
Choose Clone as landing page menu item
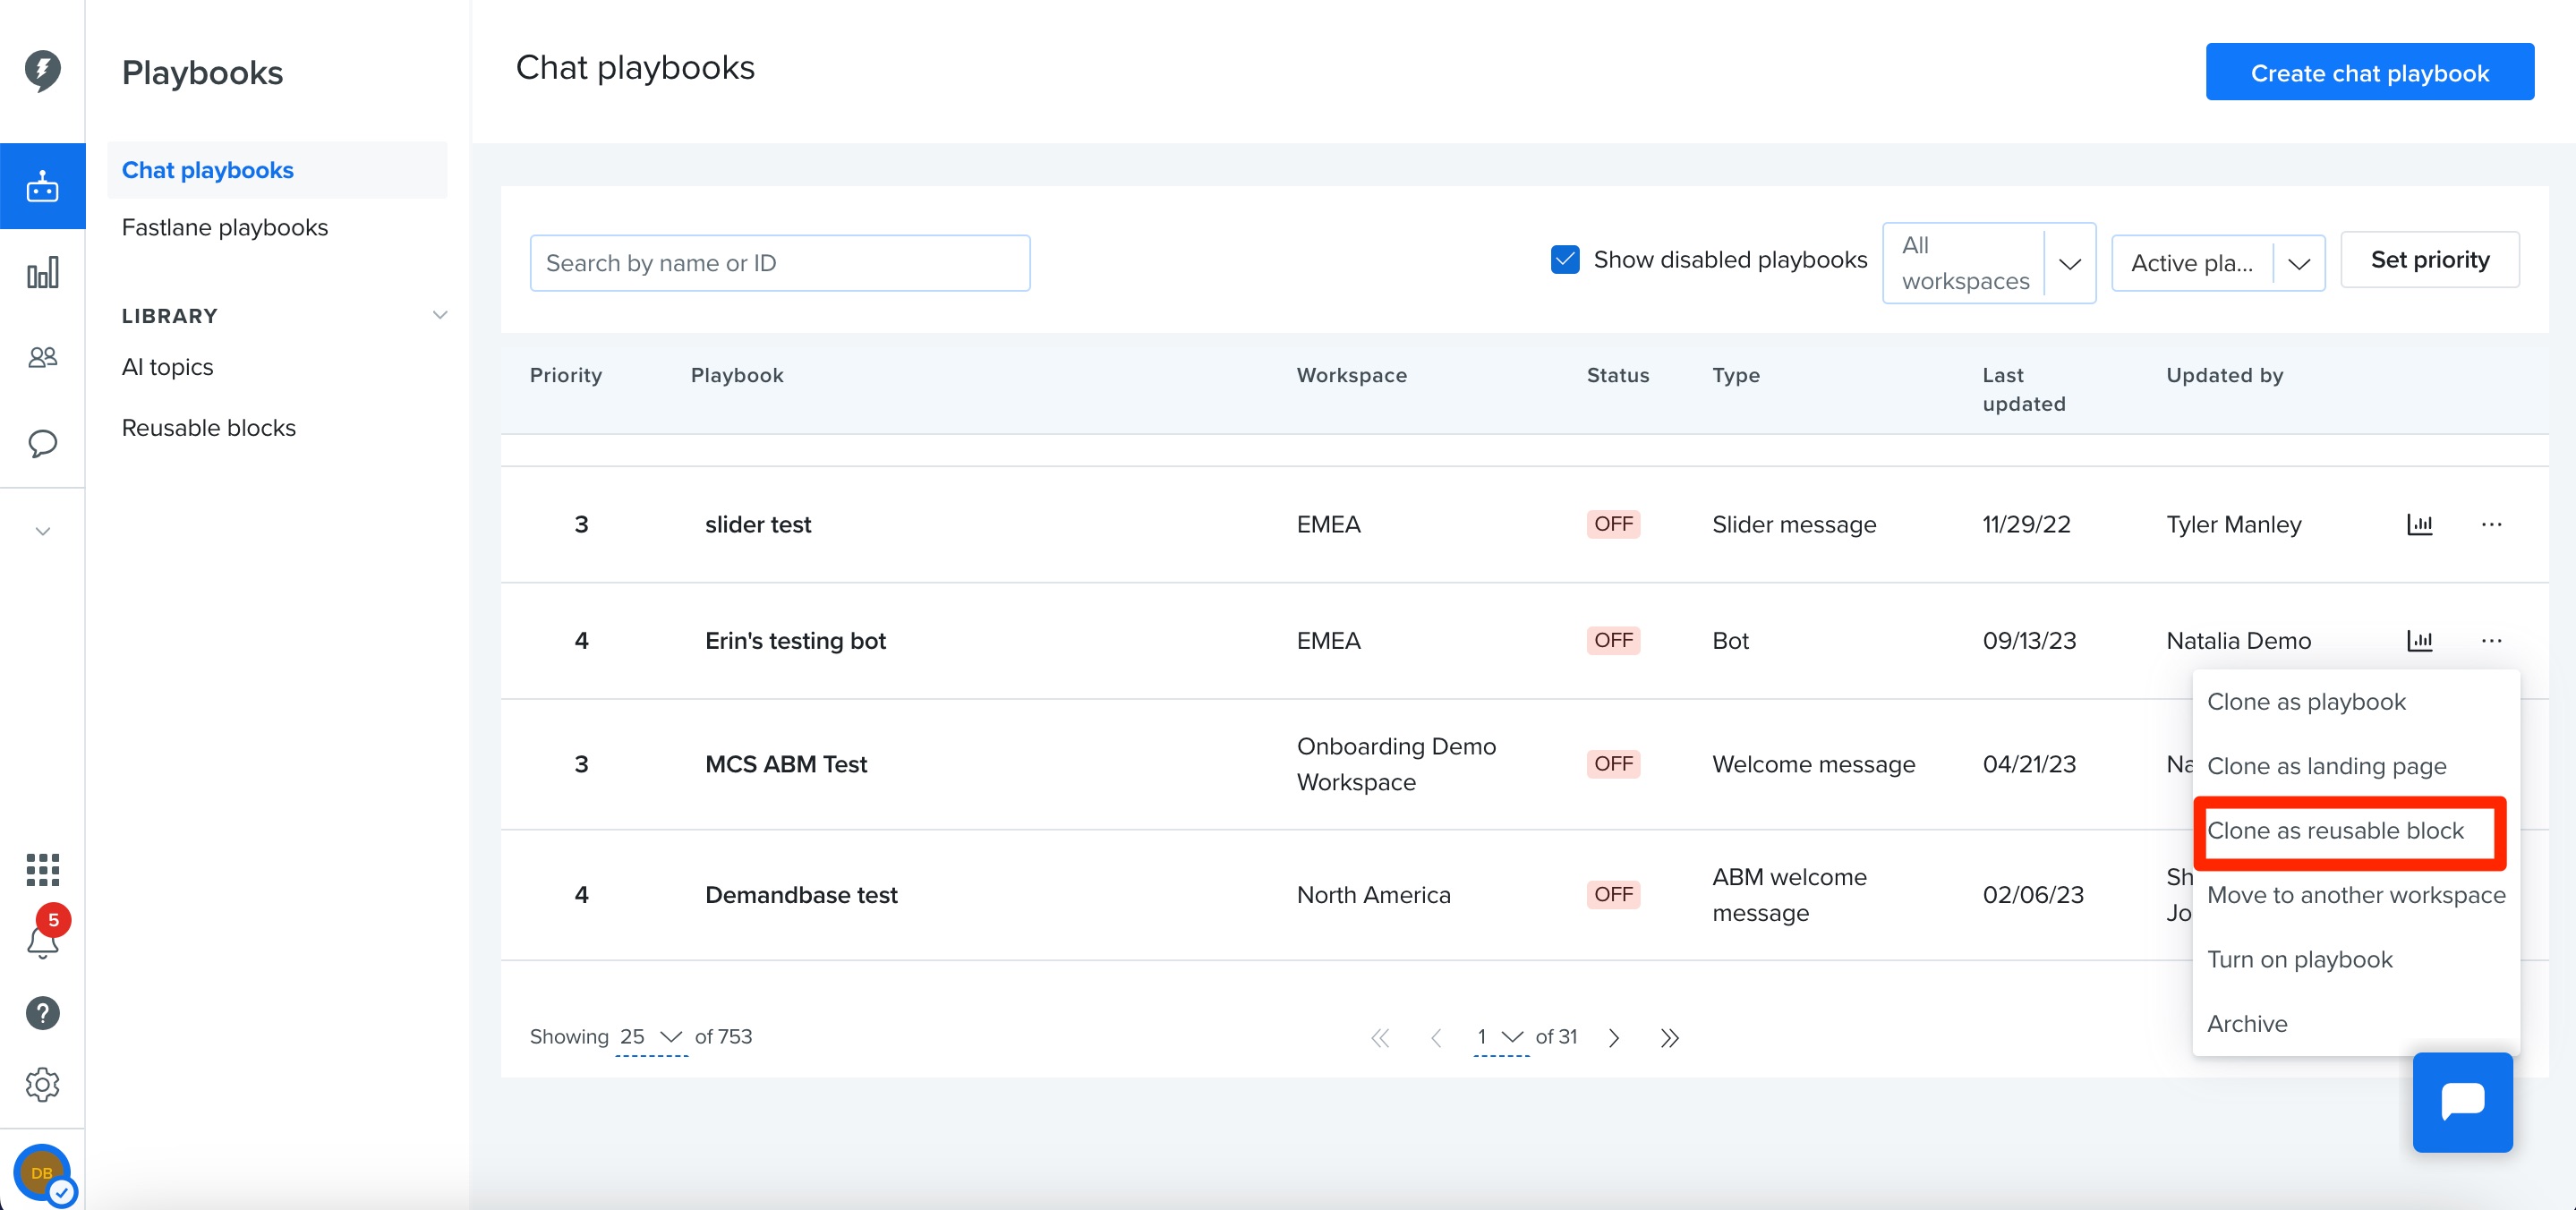tap(2326, 765)
